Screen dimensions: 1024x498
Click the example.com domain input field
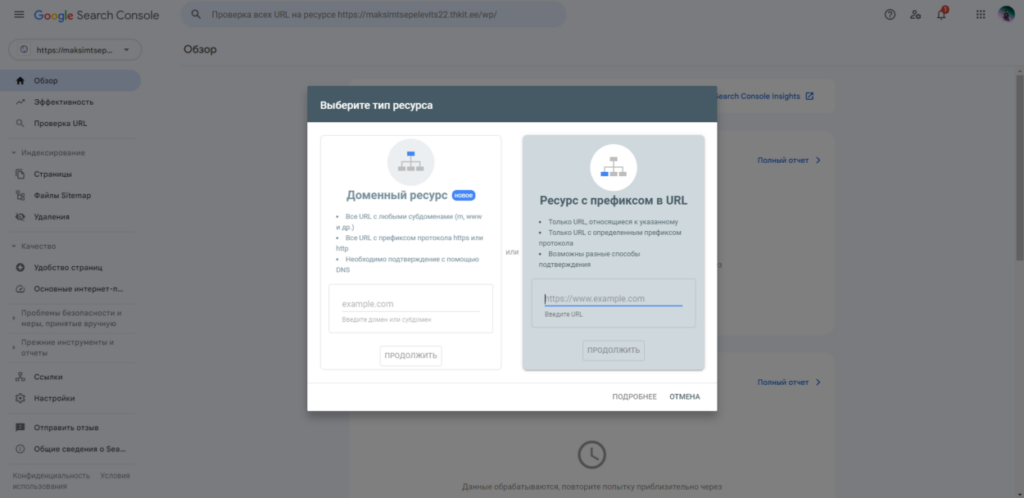click(411, 304)
